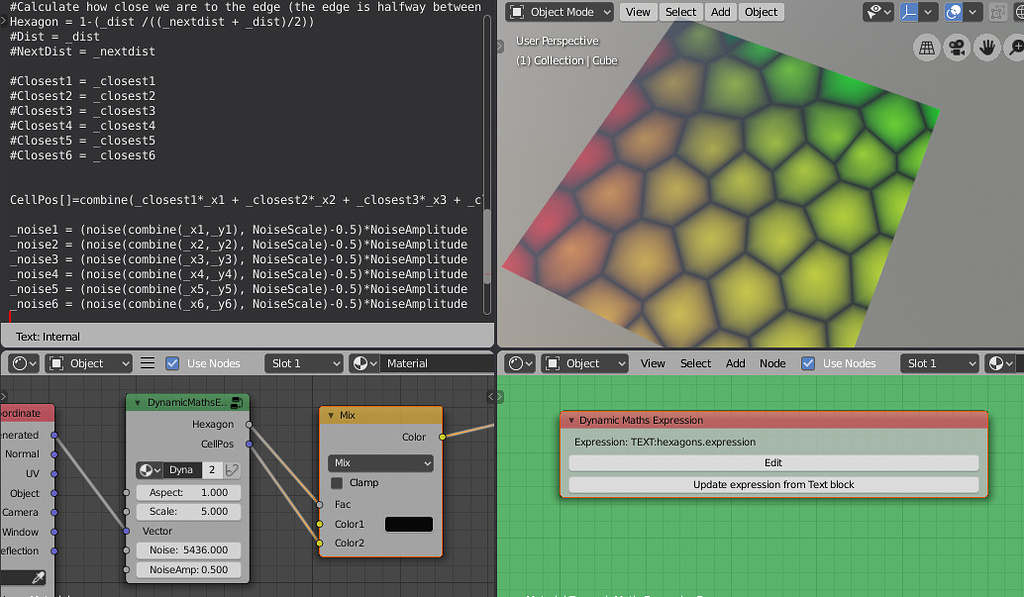The image size is (1024, 597).
Task: Click the left node editor header menu icon
Action: [148, 363]
